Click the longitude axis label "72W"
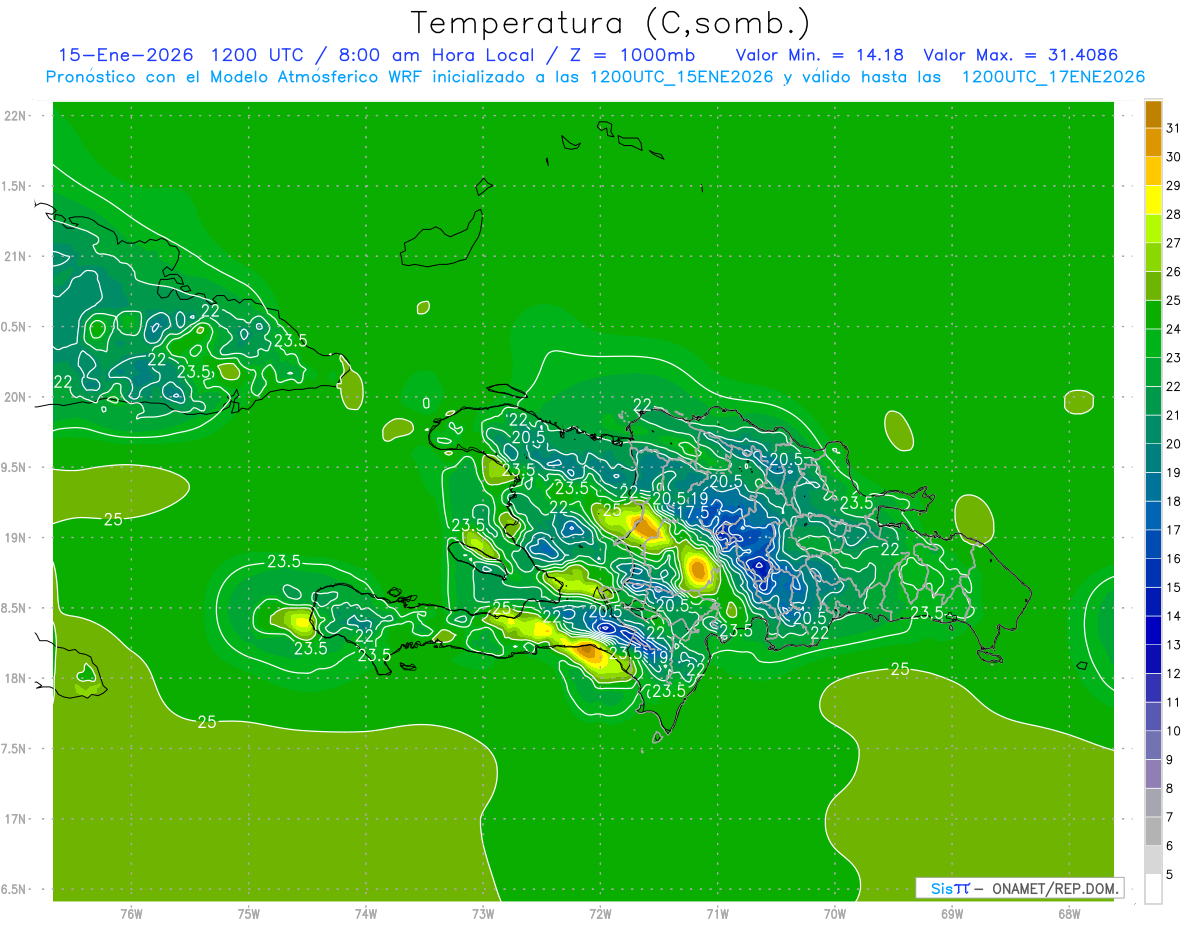This screenshot has width=1200, height=927. click(600, 914)
